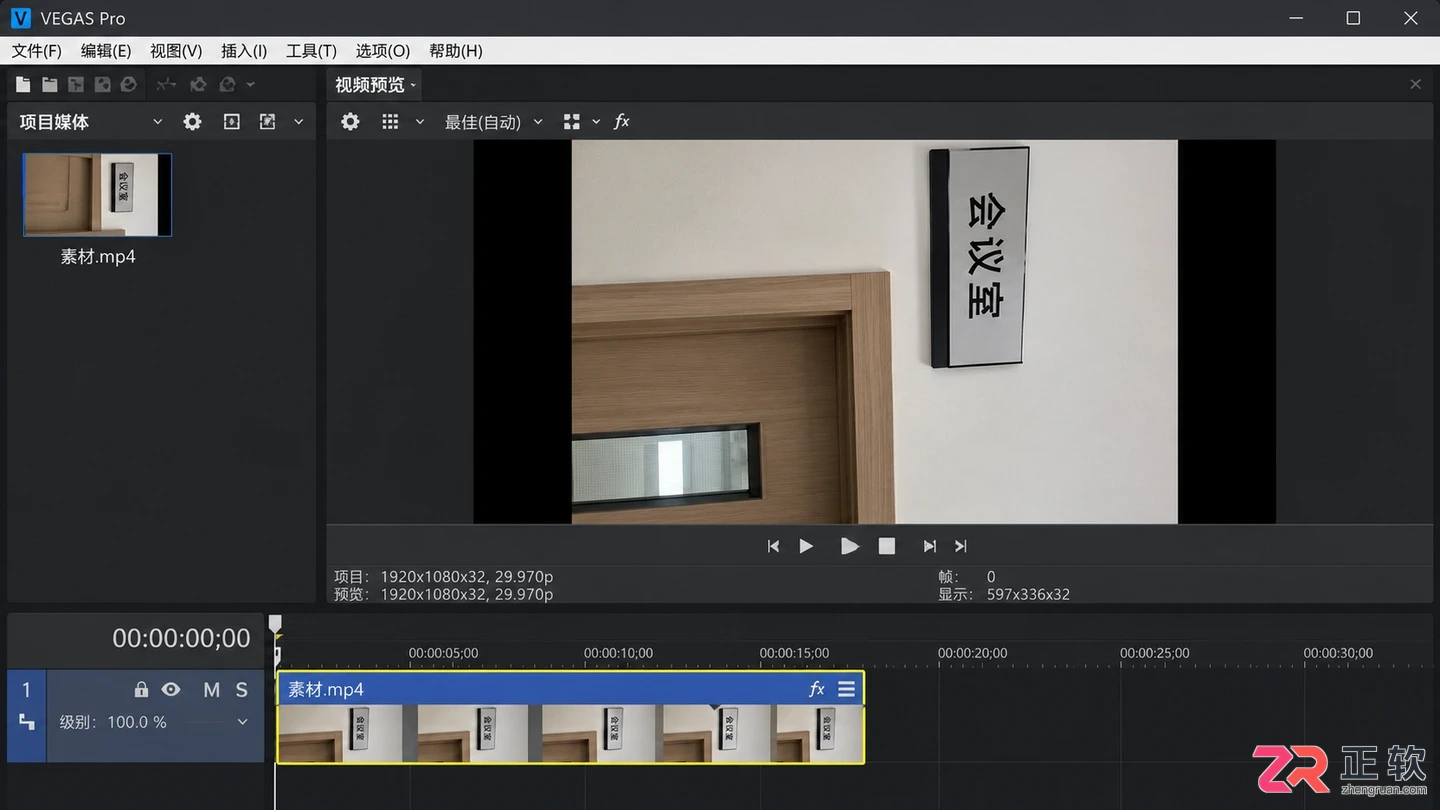
Task: Click the 00:00:00;00 timecode display
Action: click(x=181, y=638)
